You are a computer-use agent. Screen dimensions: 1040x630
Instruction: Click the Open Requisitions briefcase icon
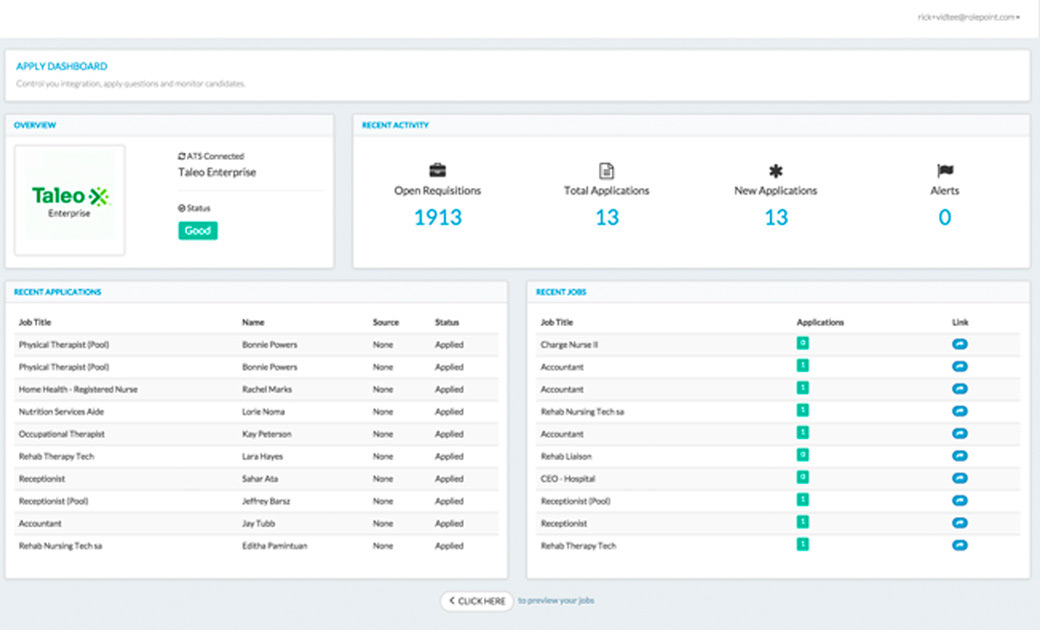[437, 171]
